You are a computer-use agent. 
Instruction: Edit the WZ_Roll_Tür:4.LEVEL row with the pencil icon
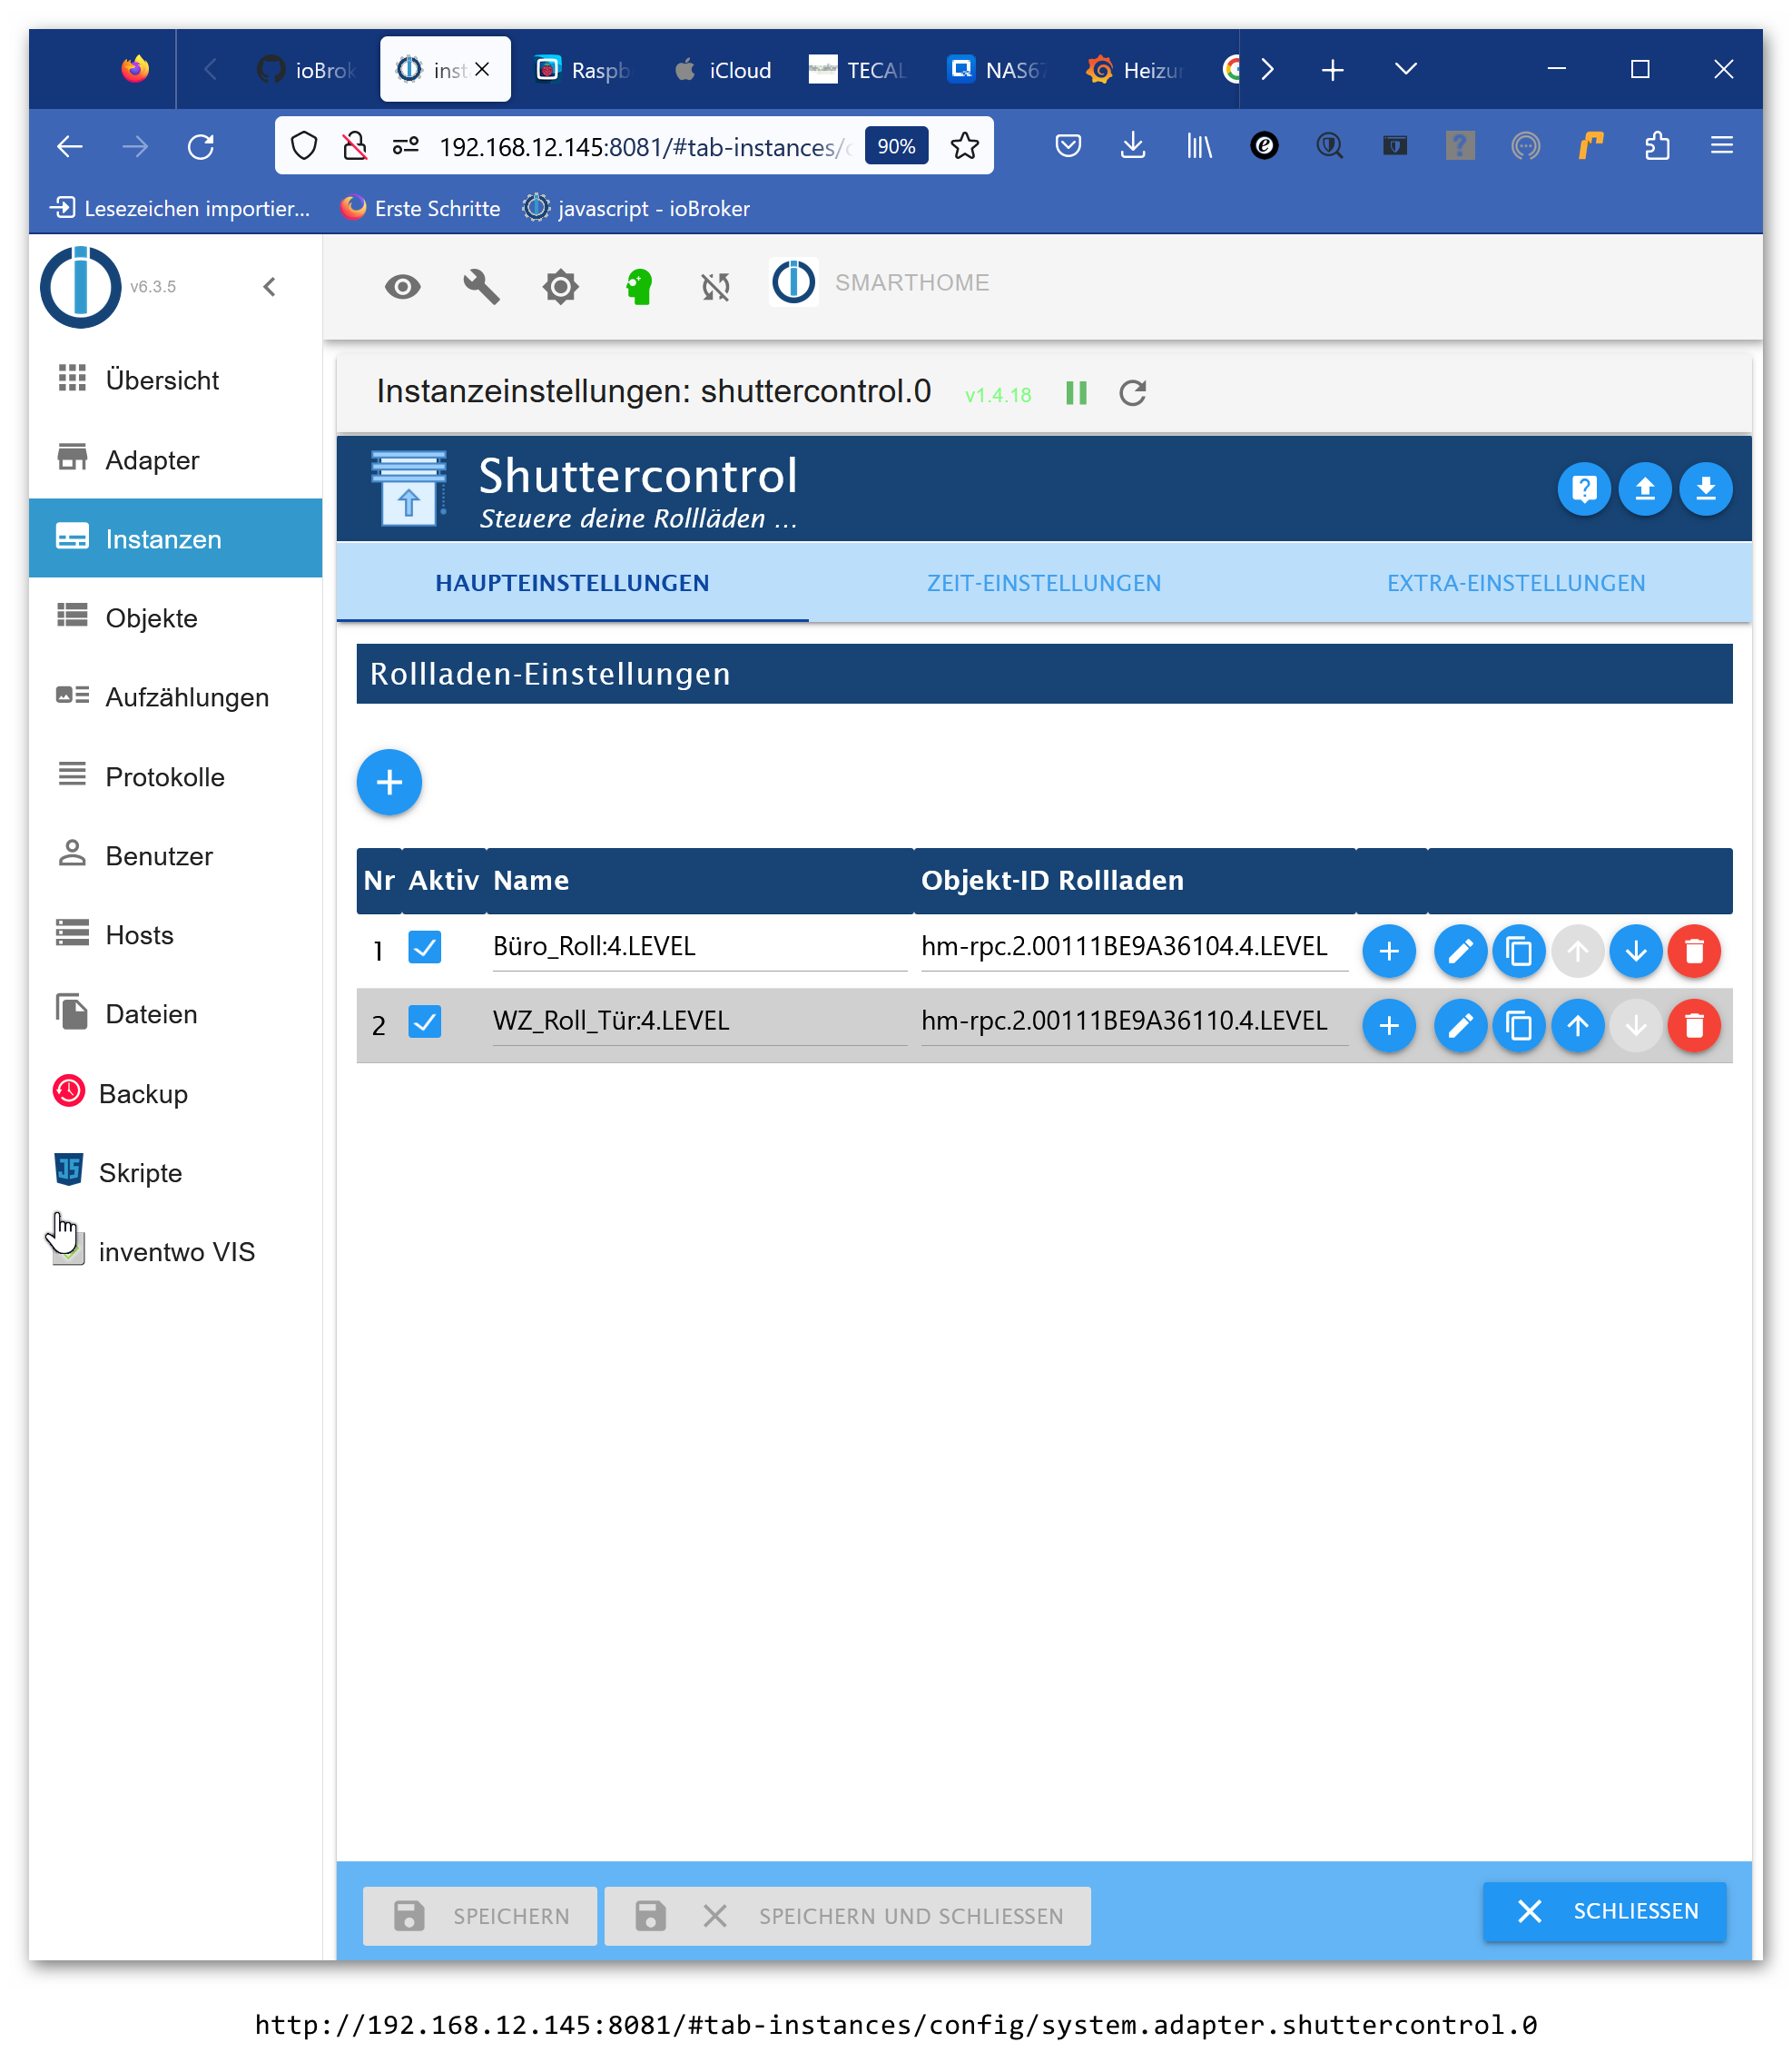(x=1459, y=1026)
